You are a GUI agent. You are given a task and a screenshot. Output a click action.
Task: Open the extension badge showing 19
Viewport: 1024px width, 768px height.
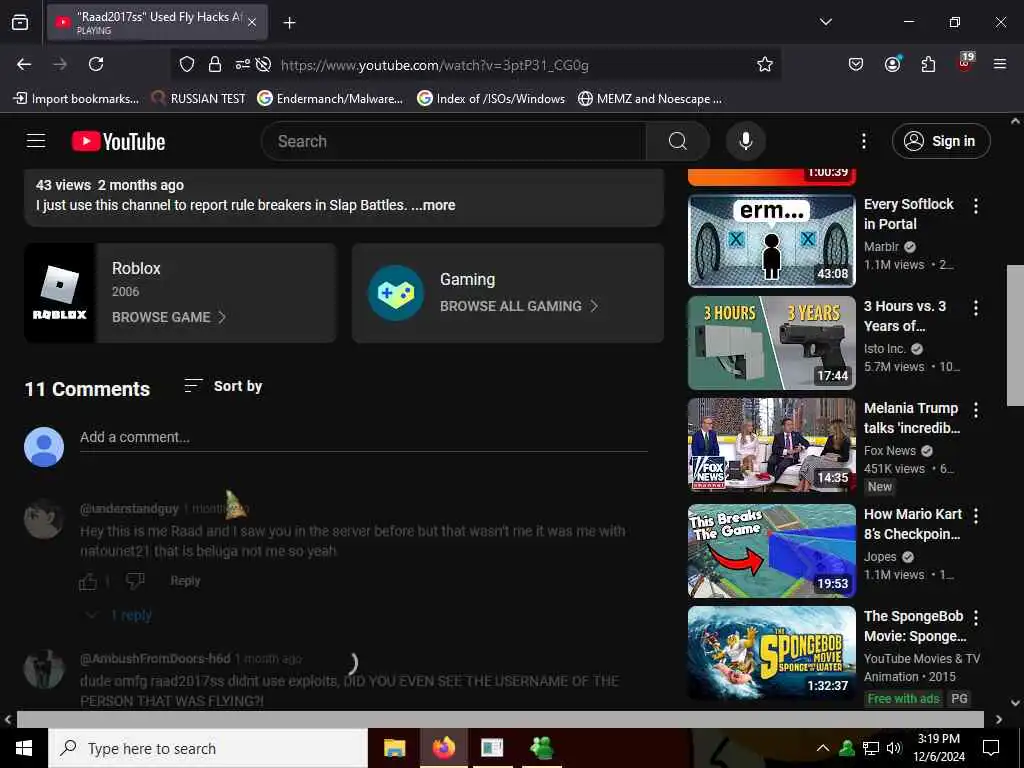pyautogui.click(x=965, y=63)
